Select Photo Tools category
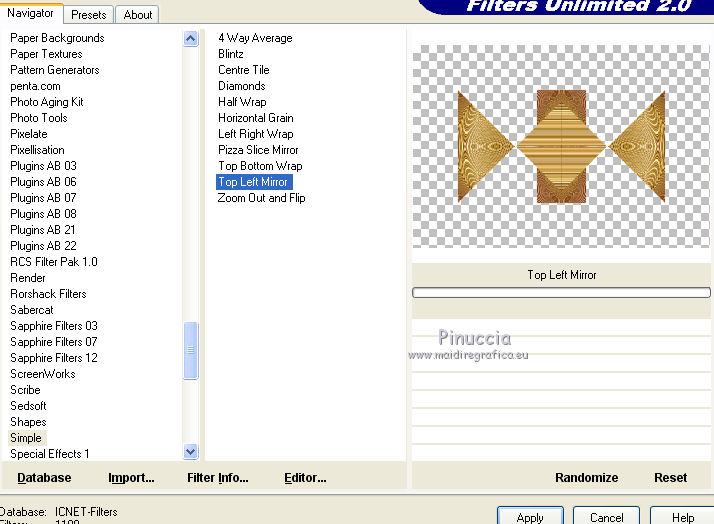This screenshot has height=524, width=714. pos(39,118)
